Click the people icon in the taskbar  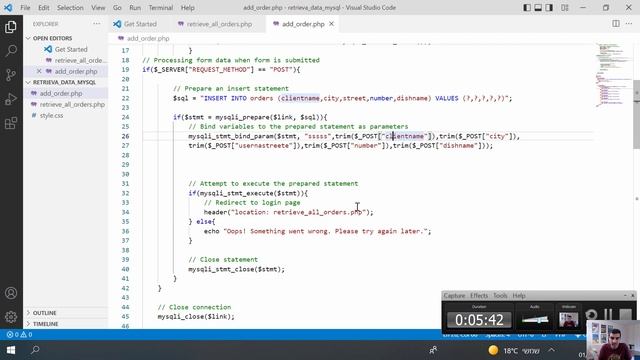433,350
